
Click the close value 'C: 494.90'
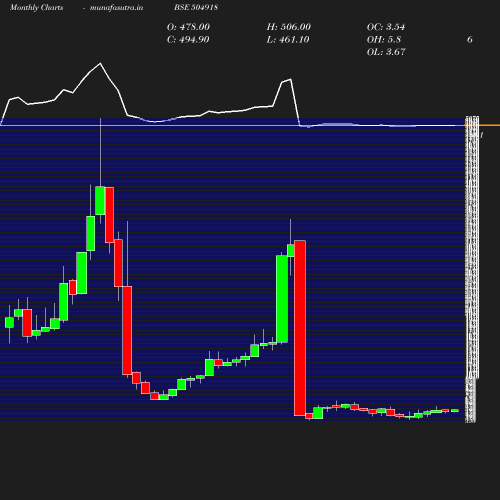coord(188,39)
